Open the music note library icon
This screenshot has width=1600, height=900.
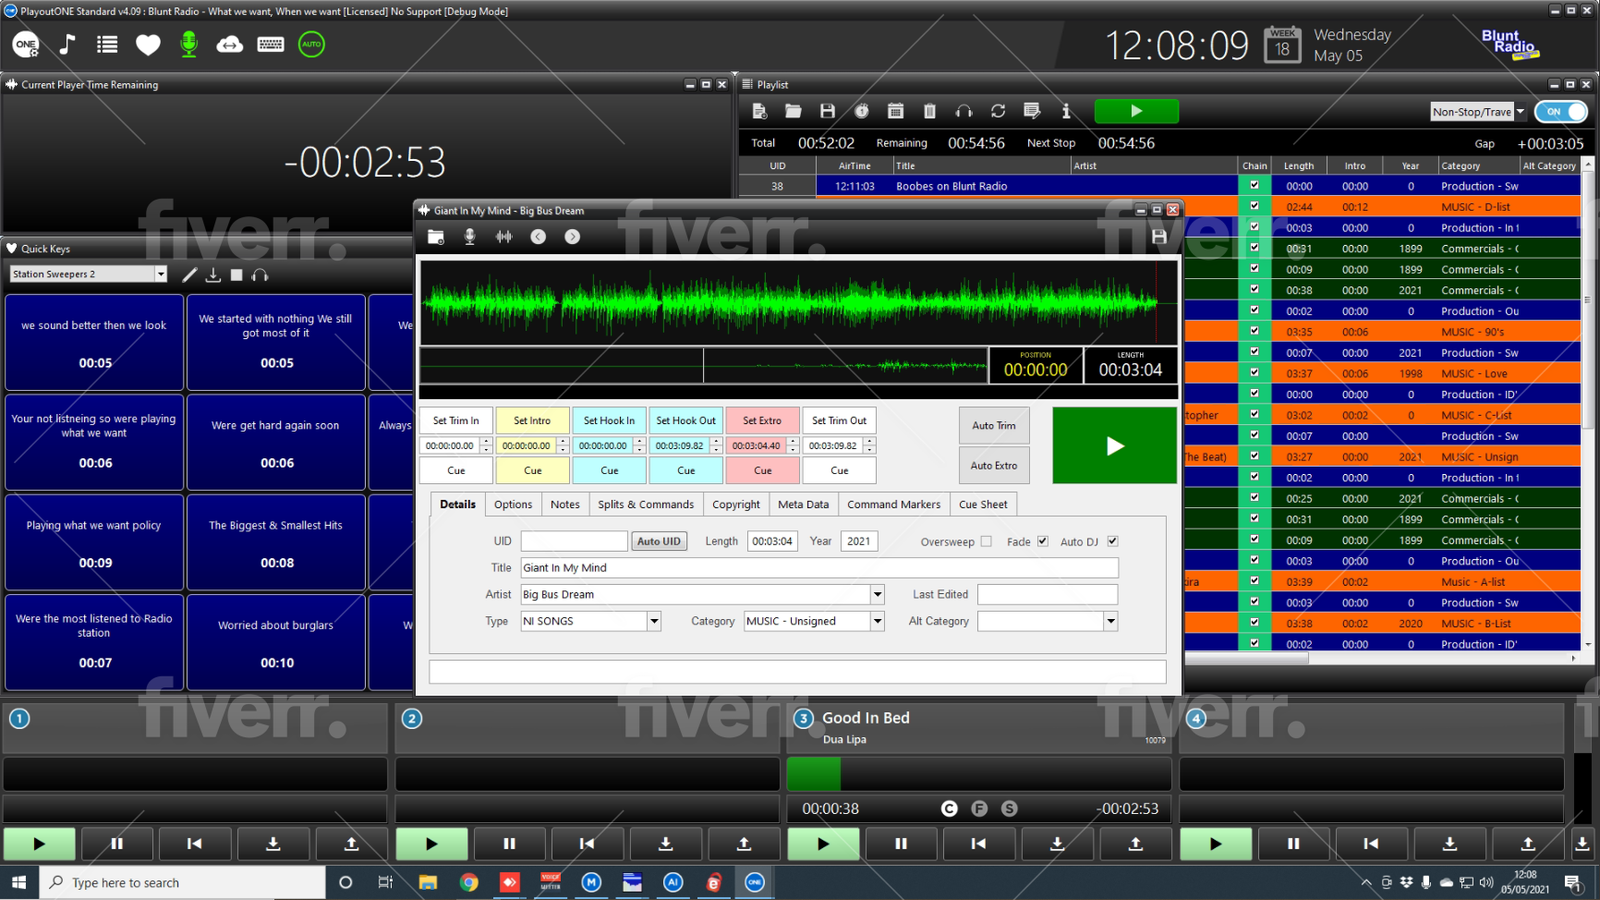tap(67, 44)
